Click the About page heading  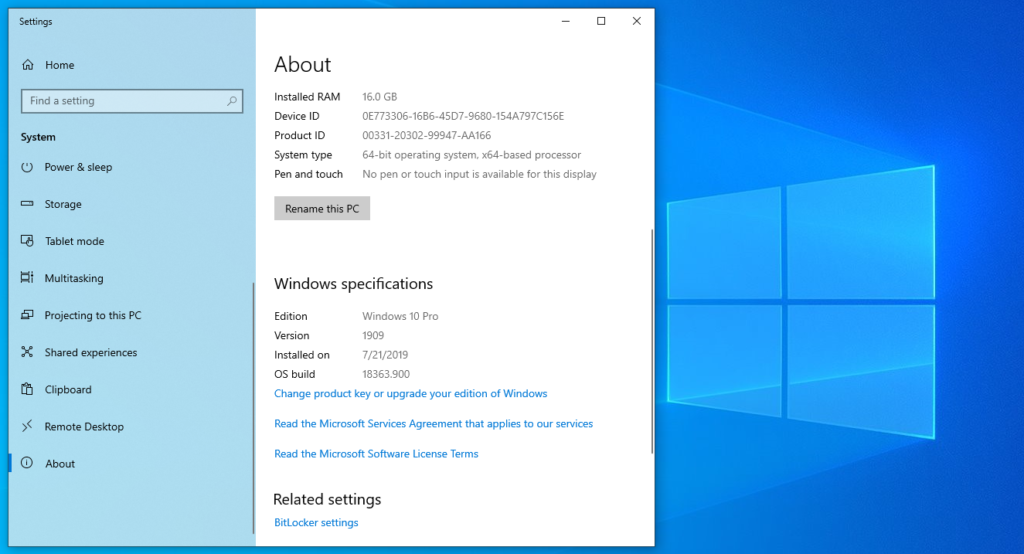[302, 65]
